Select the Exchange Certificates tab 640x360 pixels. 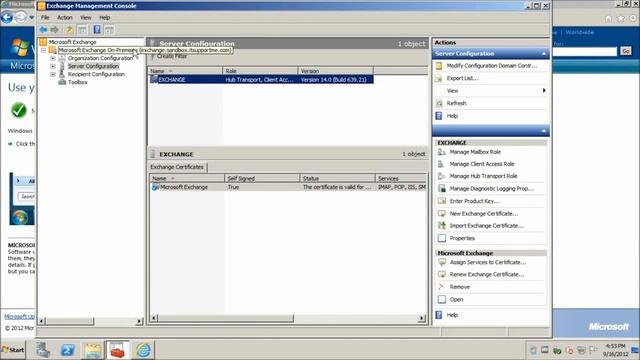point(177,167)
